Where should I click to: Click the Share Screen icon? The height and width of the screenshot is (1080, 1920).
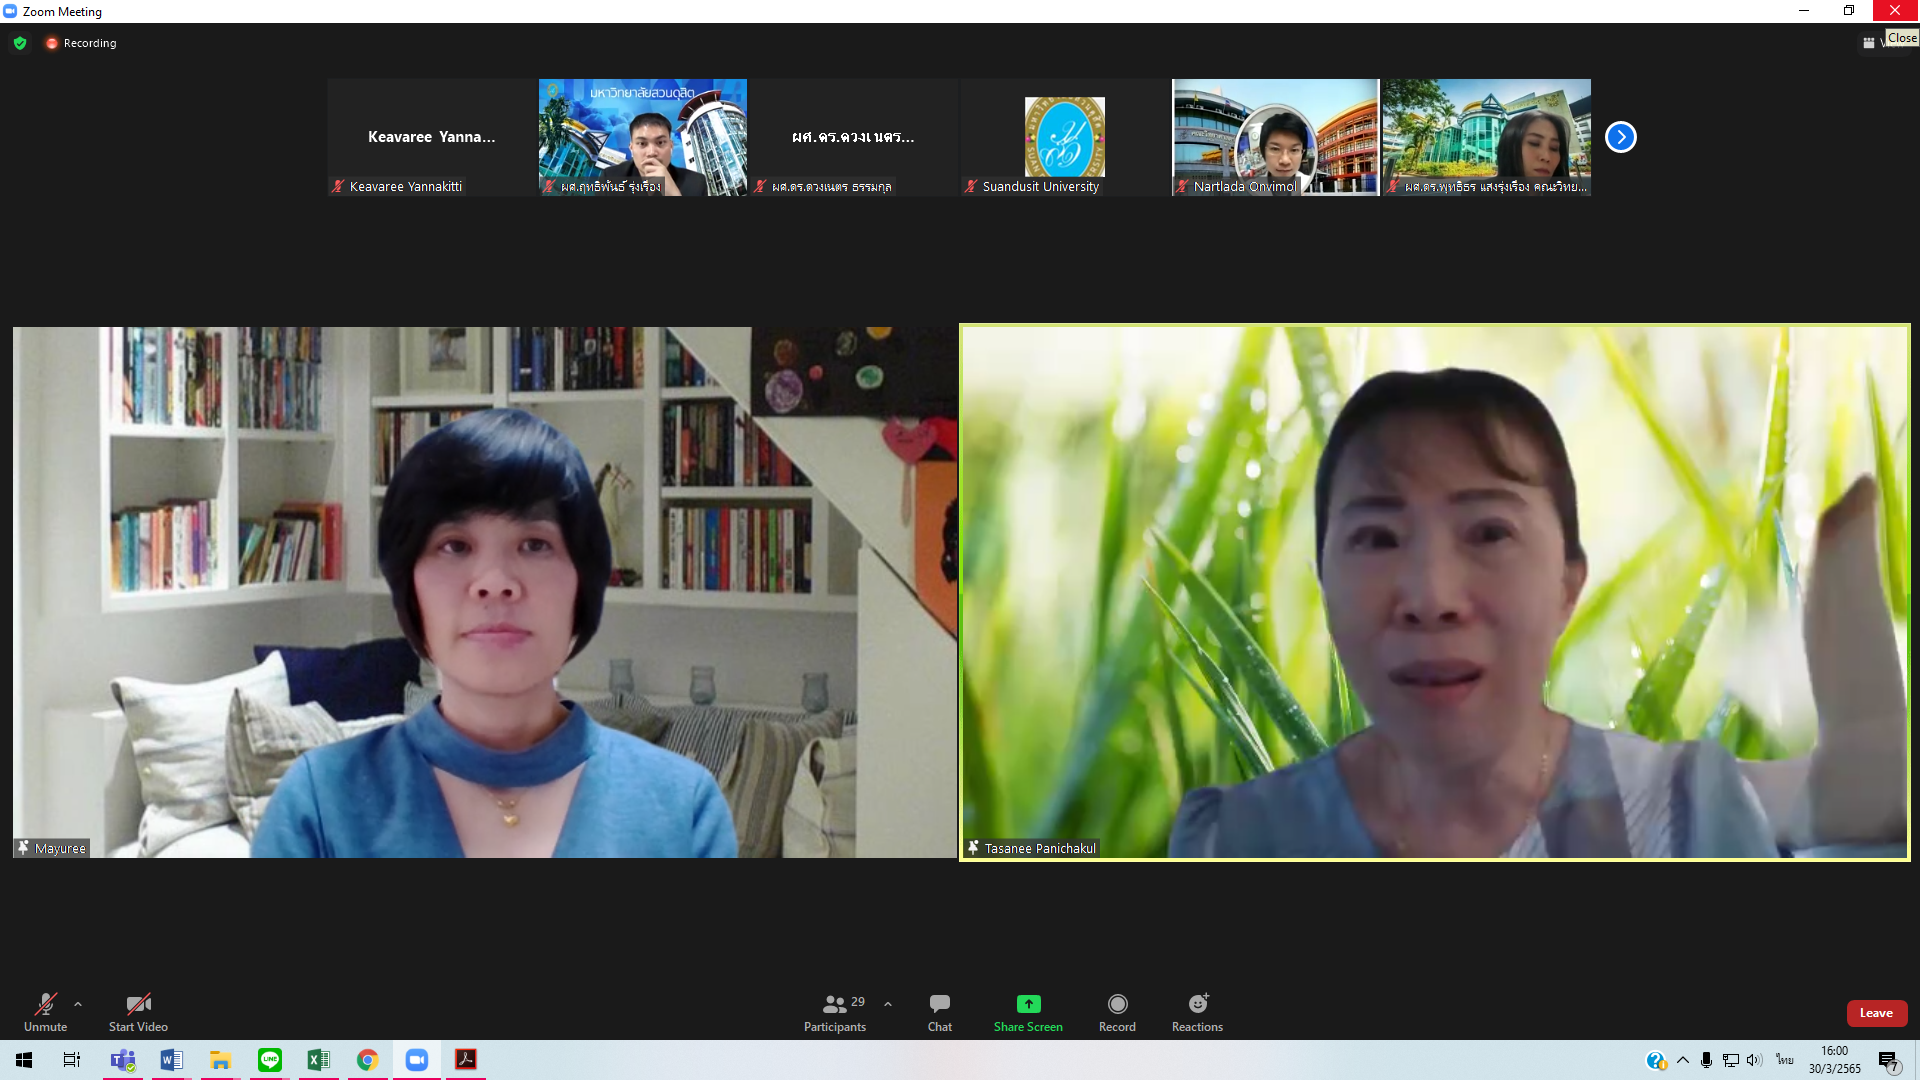[x=1028, y=1004]
